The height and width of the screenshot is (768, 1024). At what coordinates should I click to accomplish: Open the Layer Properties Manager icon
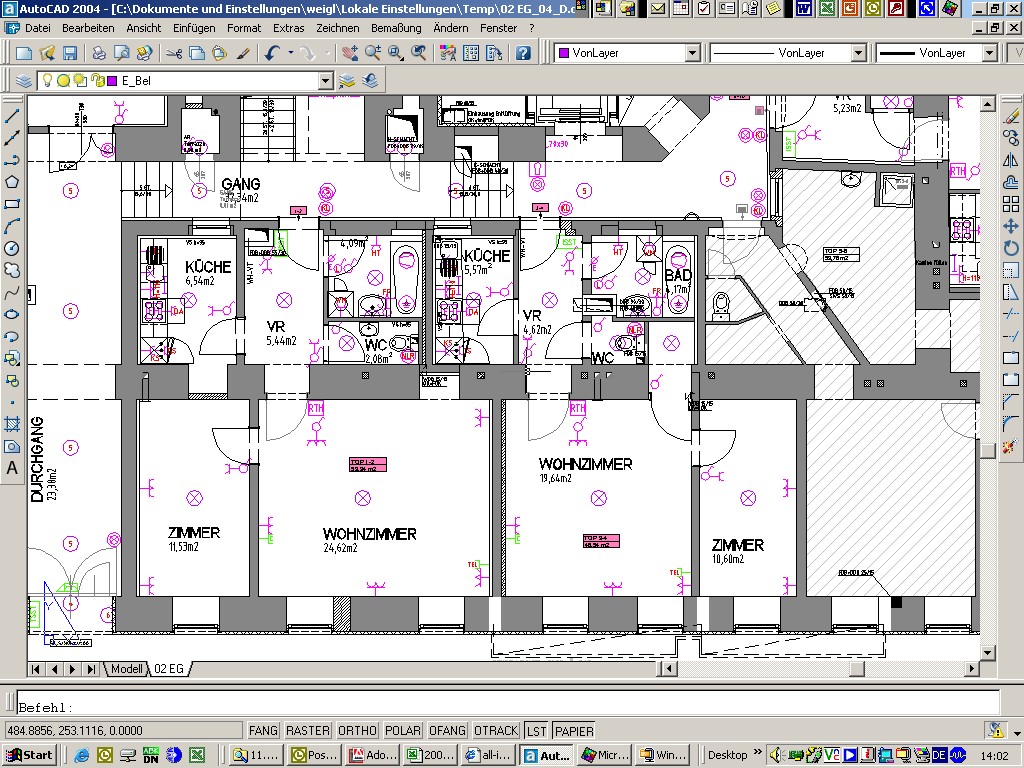click(24, 80)
